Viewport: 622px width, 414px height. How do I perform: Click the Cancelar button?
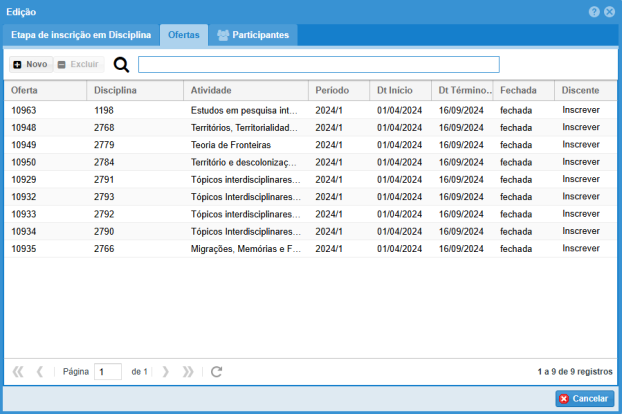[x=584, y=398]
